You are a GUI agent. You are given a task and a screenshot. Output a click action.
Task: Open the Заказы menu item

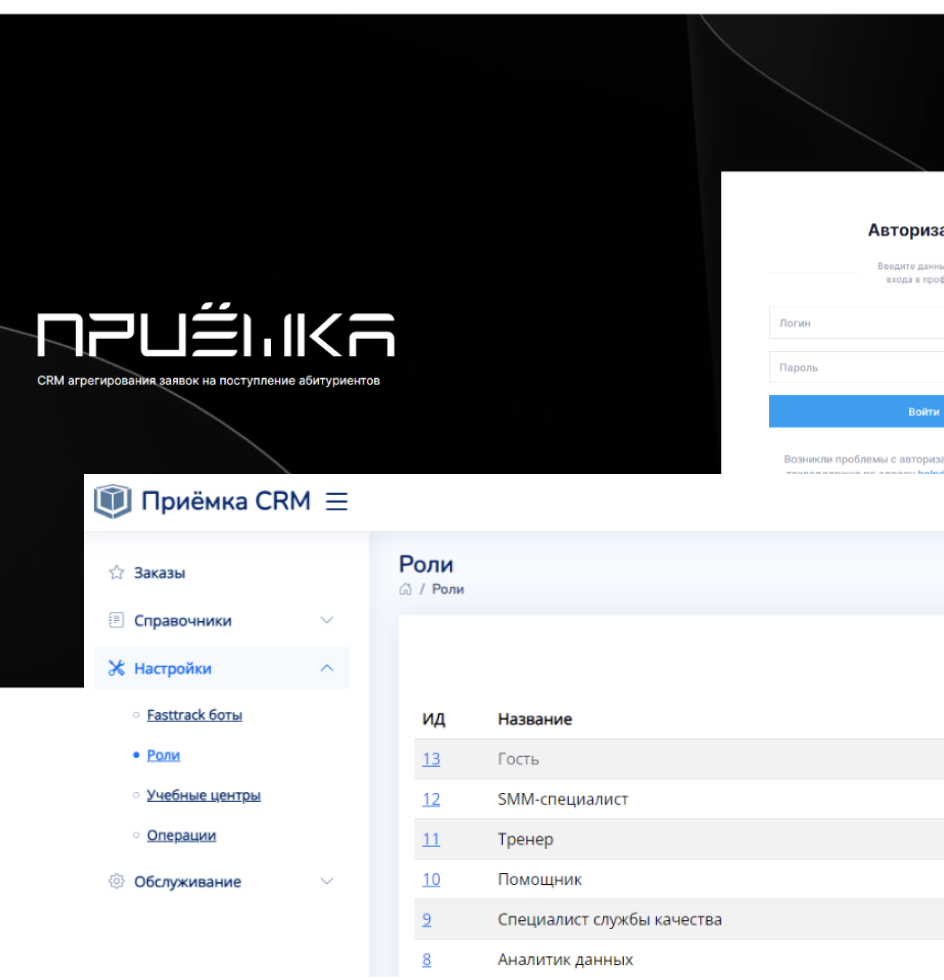tap(159, 572)
